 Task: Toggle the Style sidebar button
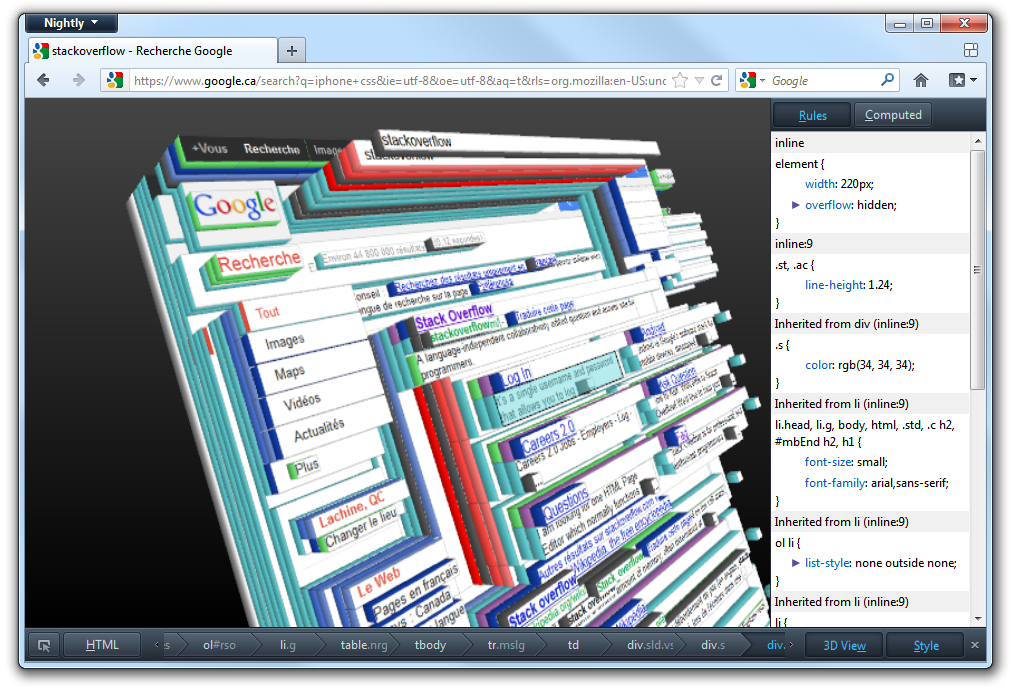(925, 645)
